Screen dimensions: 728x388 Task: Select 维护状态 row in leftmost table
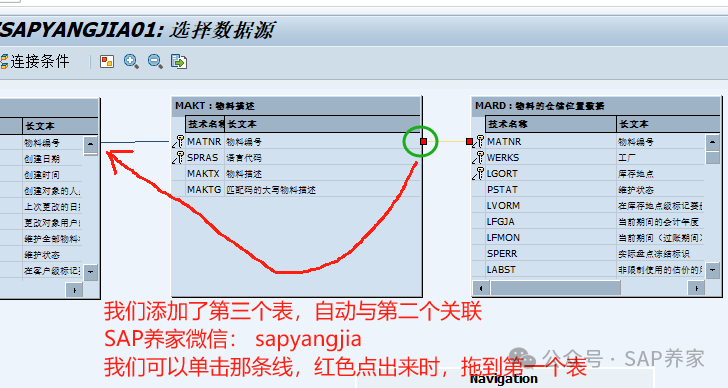[x=42, y=255]
